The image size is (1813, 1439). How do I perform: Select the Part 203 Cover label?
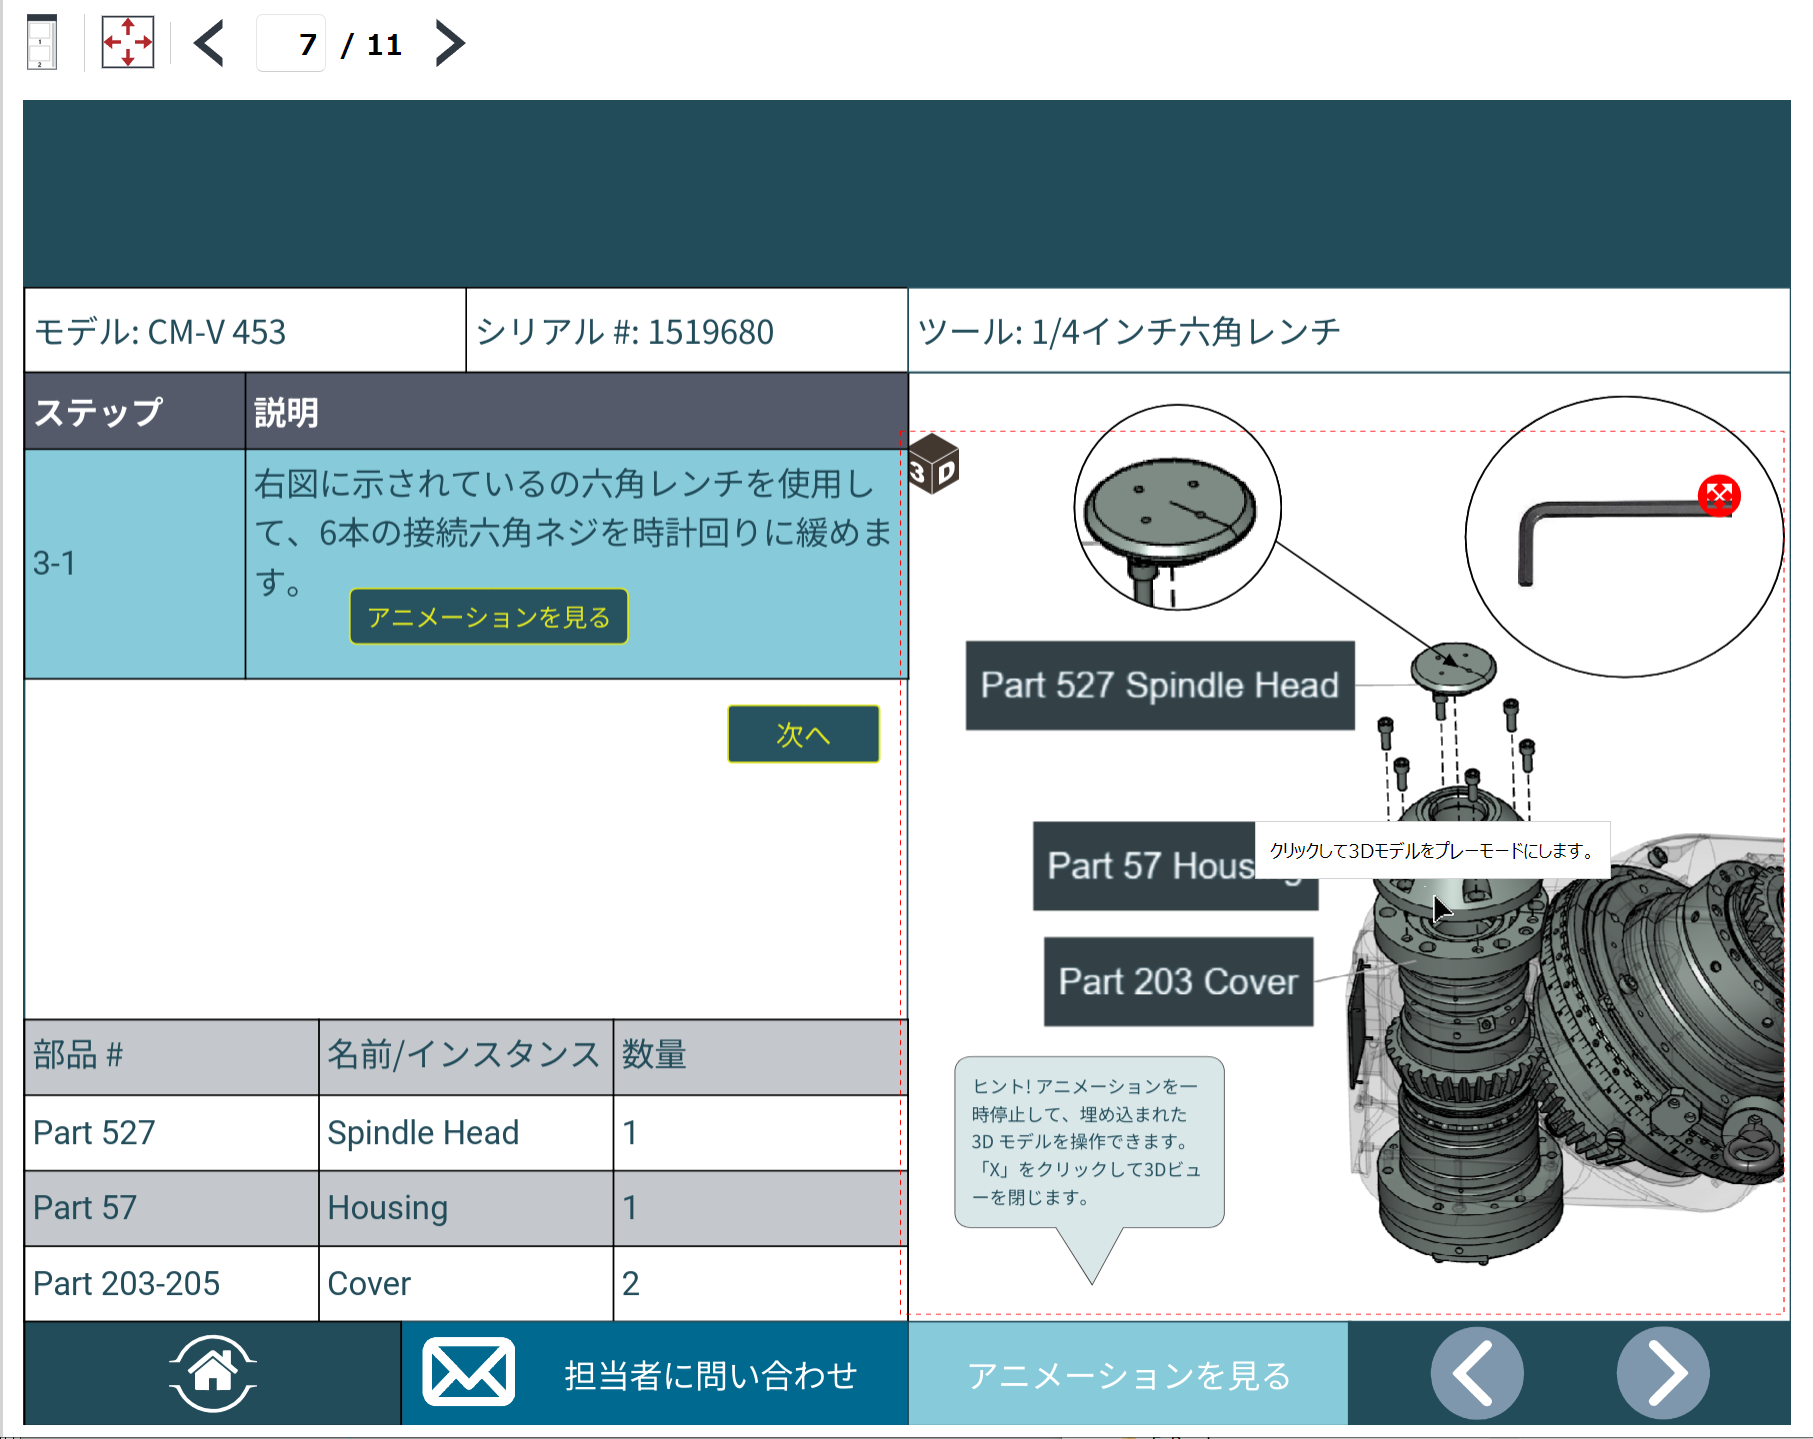1178,981
